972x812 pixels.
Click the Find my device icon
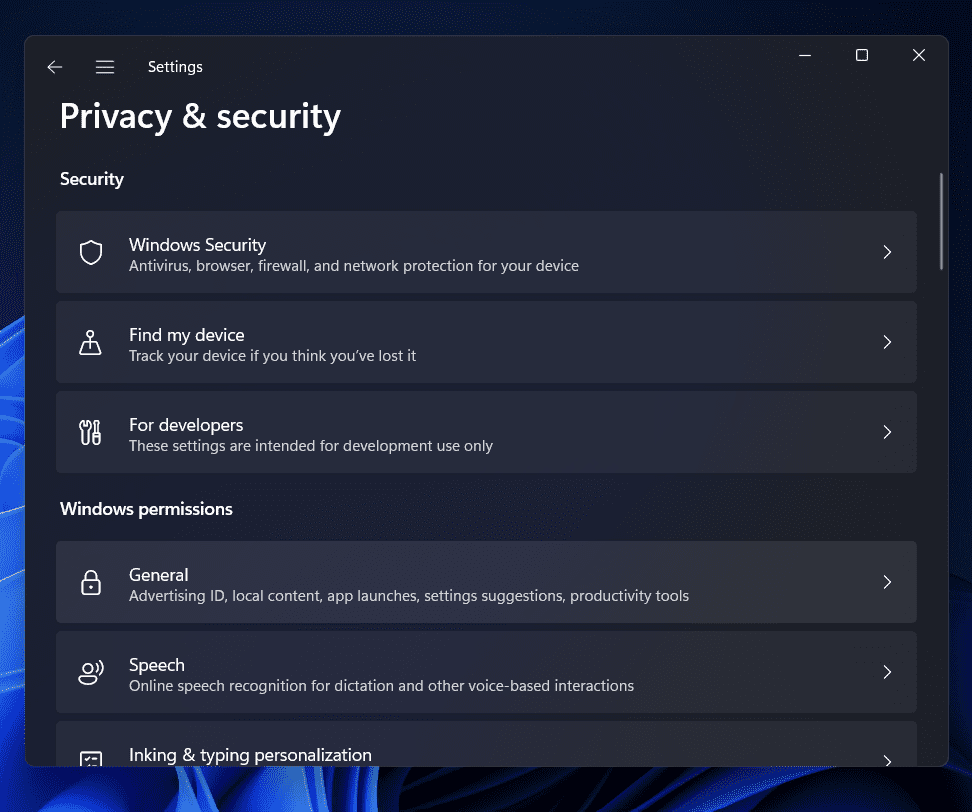[91, 343]
